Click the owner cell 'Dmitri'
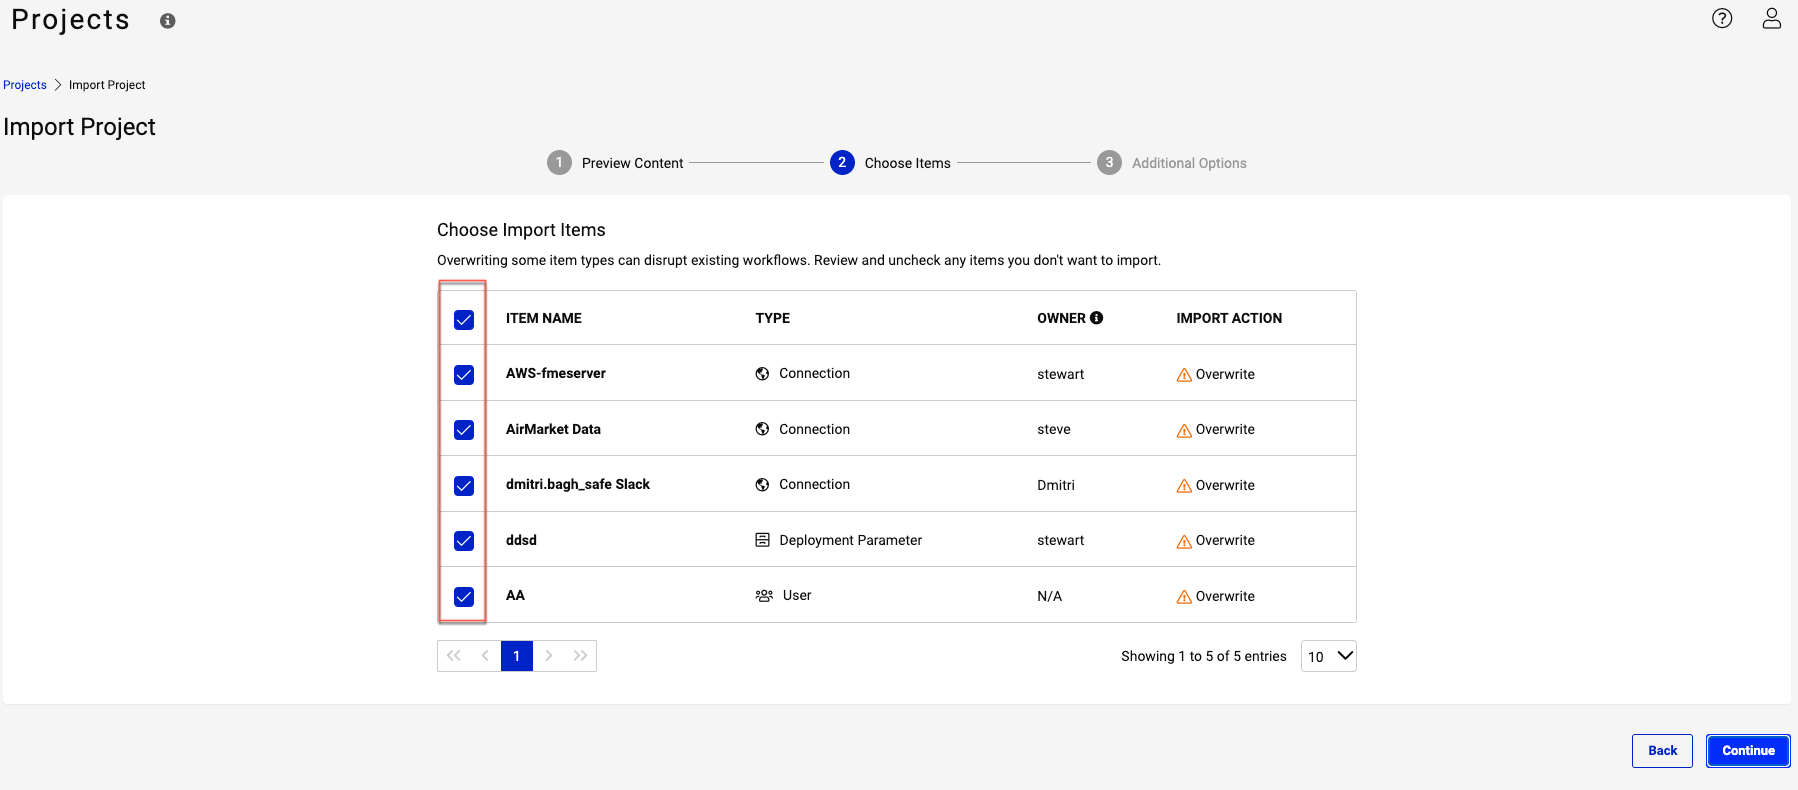This screenshot has width=1798, height=790. 1056,485
